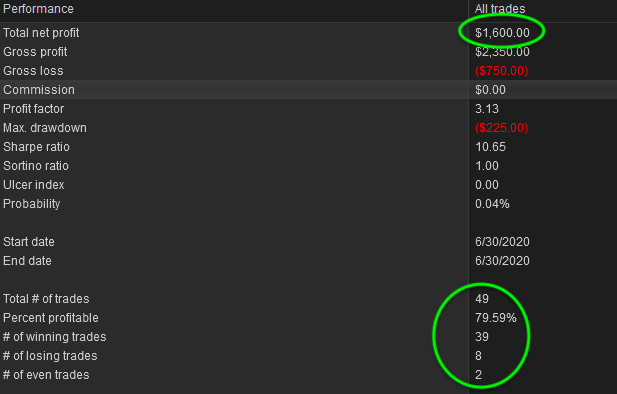Select the 39 winning trades value
This screenshot has height=394, width=617.
[x=482, y=337]
